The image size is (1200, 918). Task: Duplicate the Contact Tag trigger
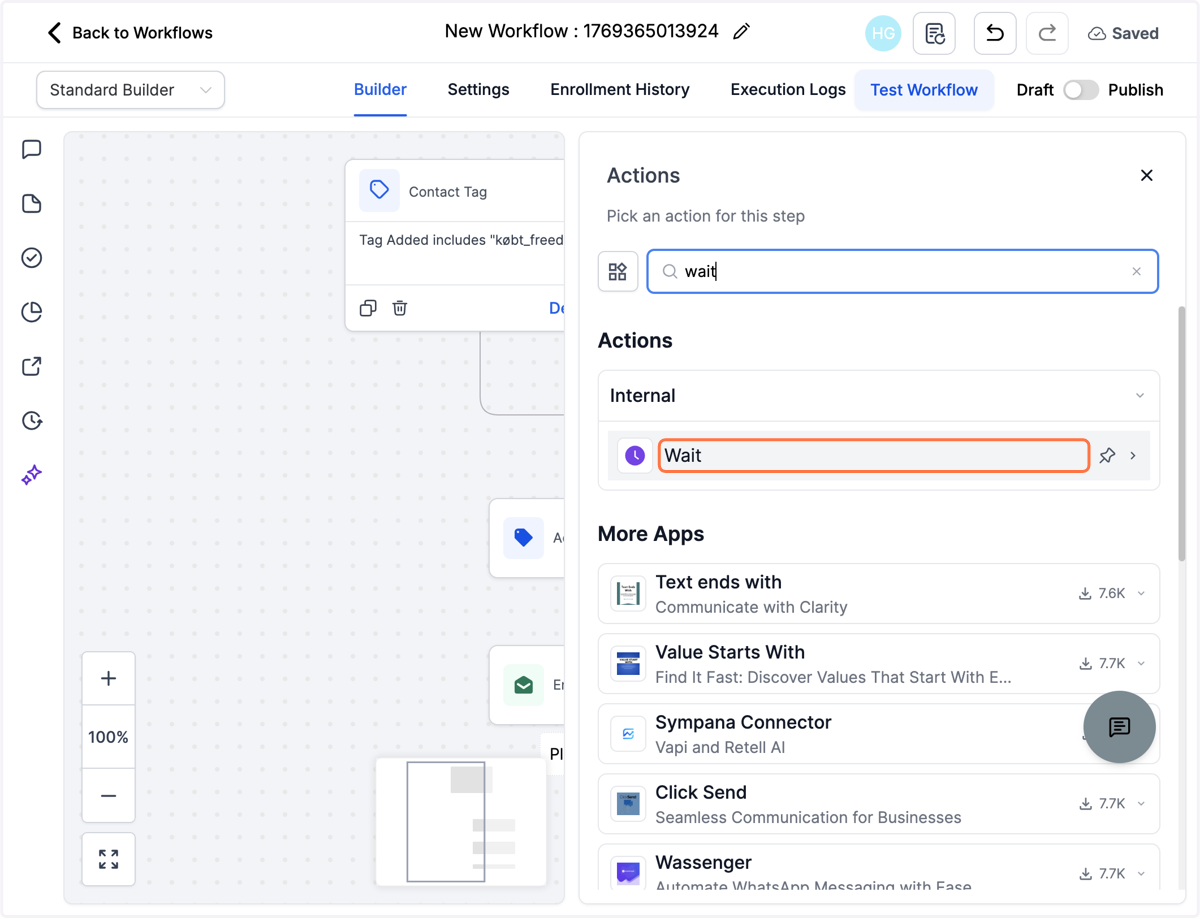point(368,308)
